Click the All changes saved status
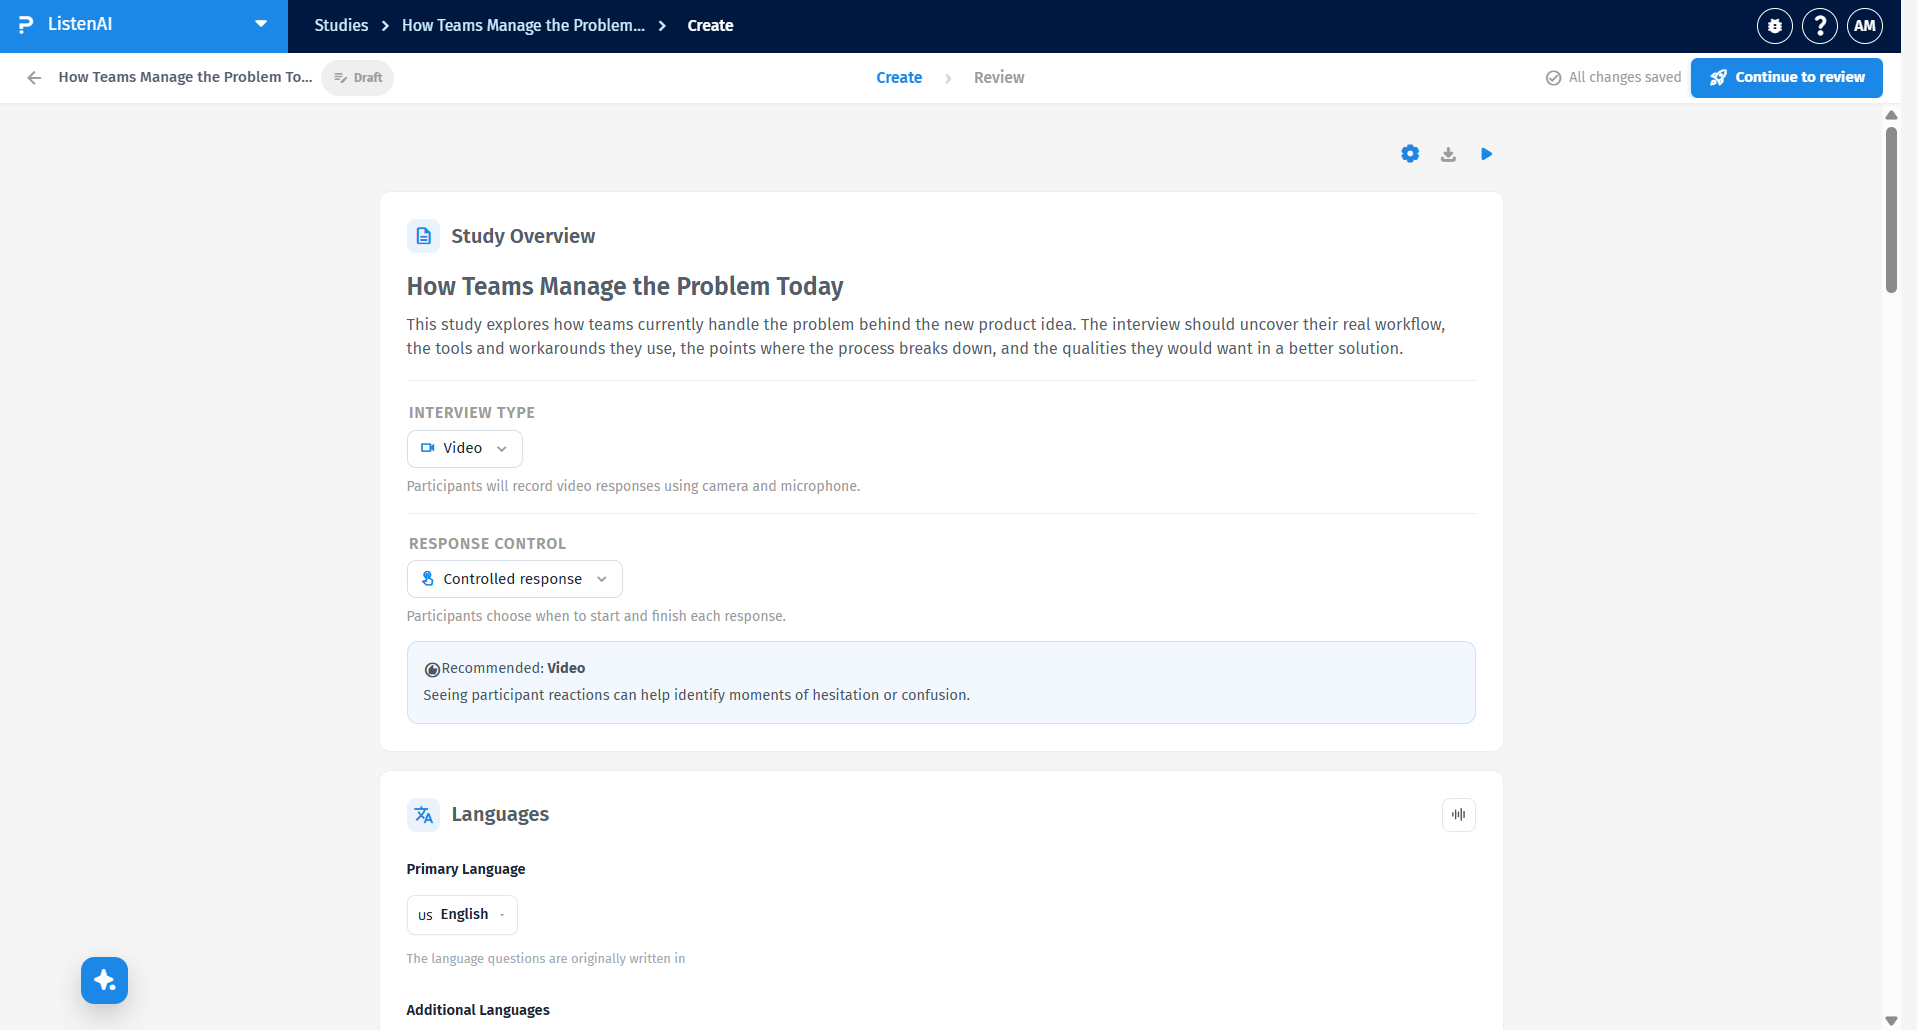The image size is (1917, 1030). 1613,78
